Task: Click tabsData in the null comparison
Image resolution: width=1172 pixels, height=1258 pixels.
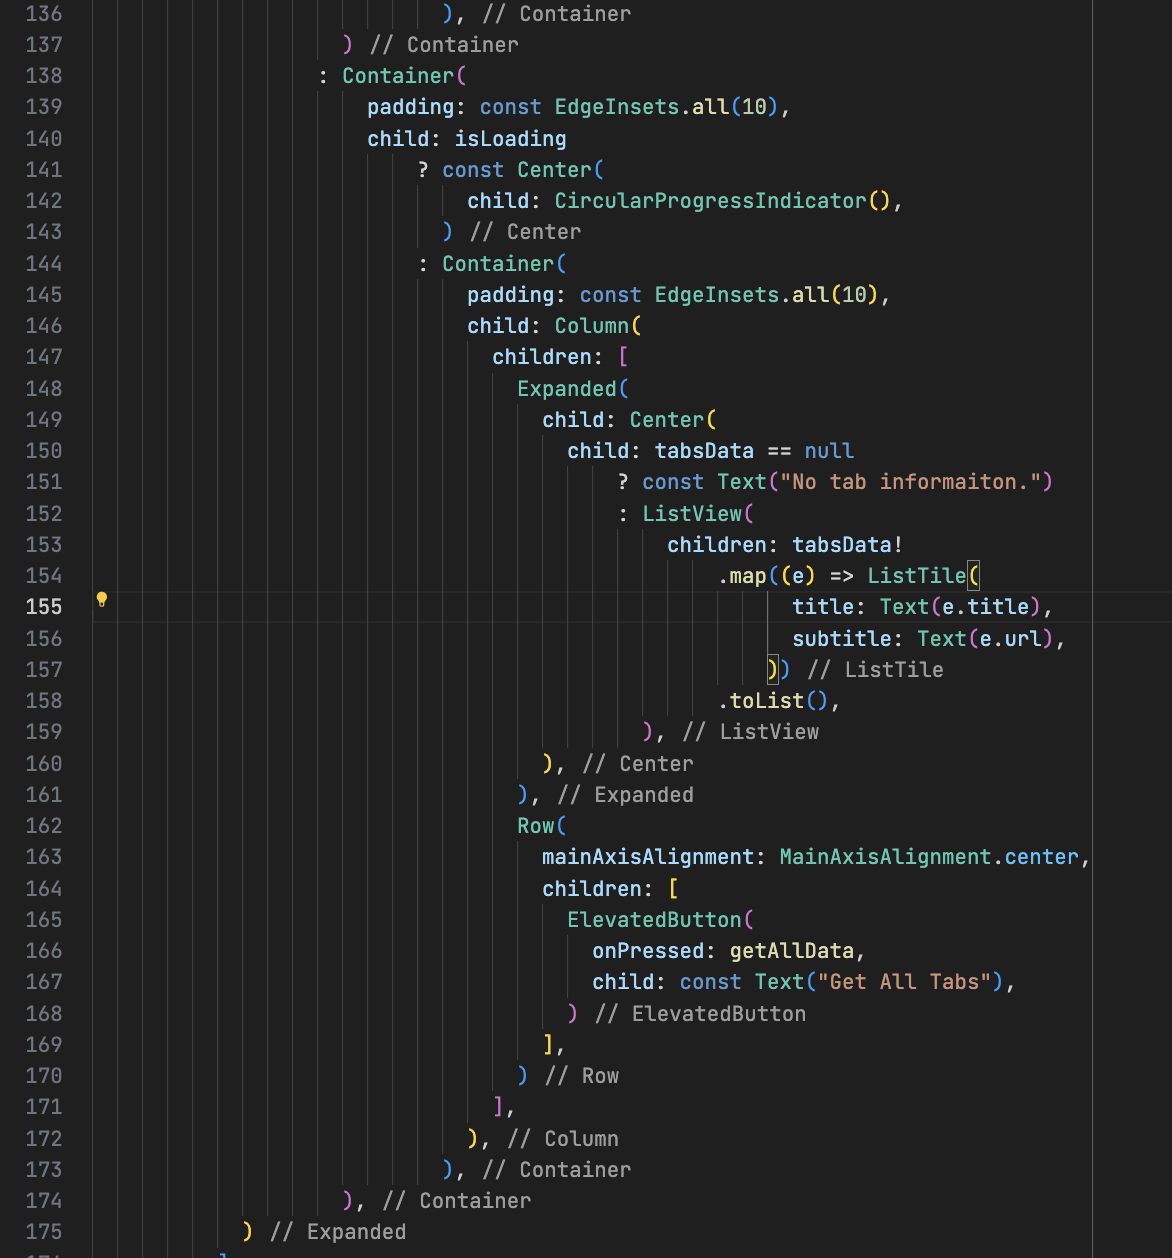Action: pos(704,451)
